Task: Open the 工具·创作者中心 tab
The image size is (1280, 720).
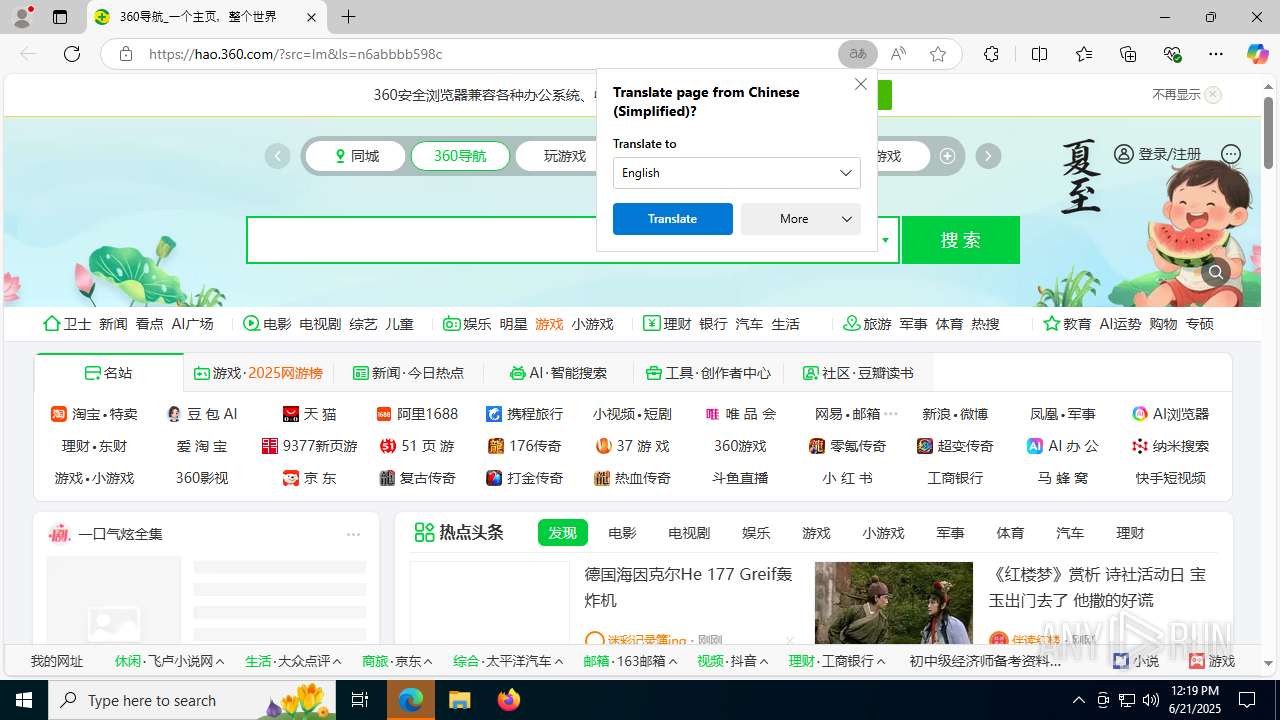Action: 708,373
